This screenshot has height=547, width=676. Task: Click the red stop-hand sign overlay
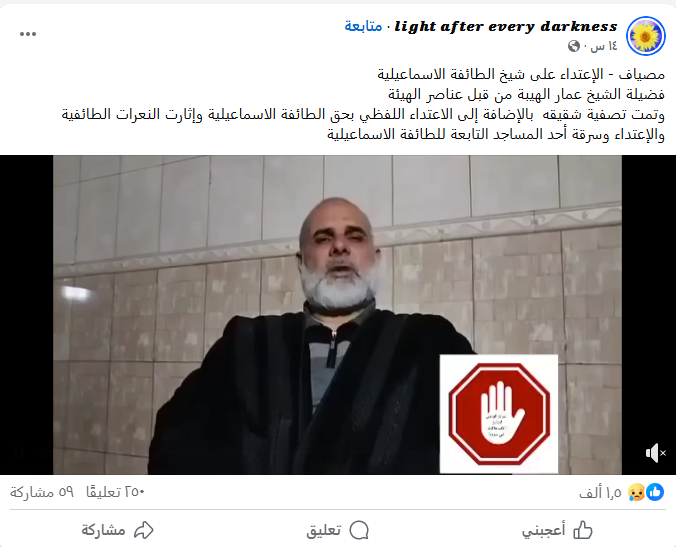(x=499, y=414)
